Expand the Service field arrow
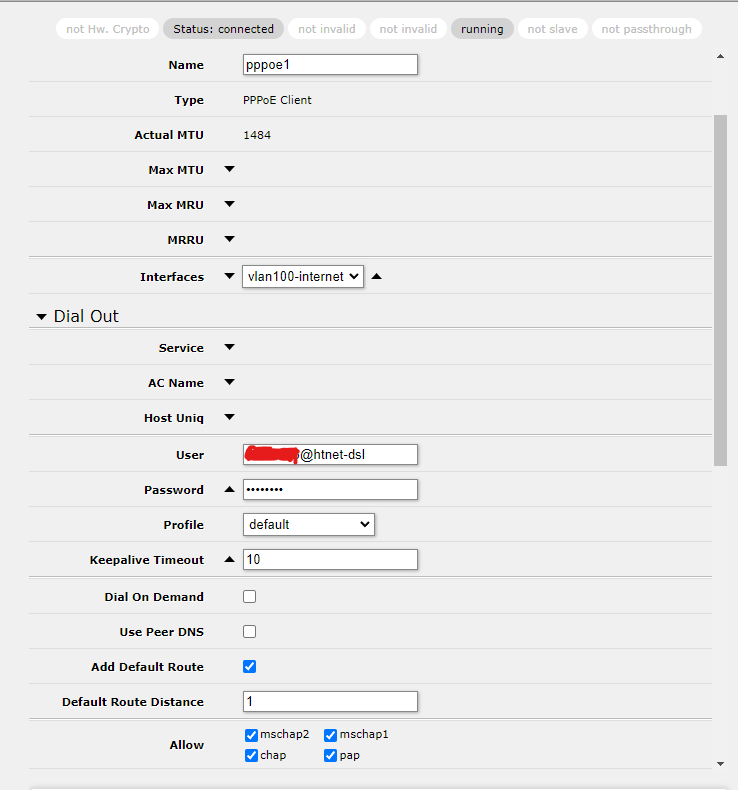Image resolution: width=738 pixels, height=790 pixels. pyautogui.click(x=229, y=348)
